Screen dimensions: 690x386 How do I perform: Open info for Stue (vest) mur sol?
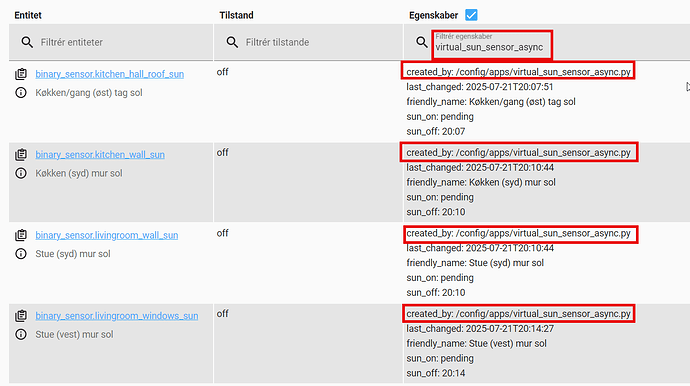(21, 335)
